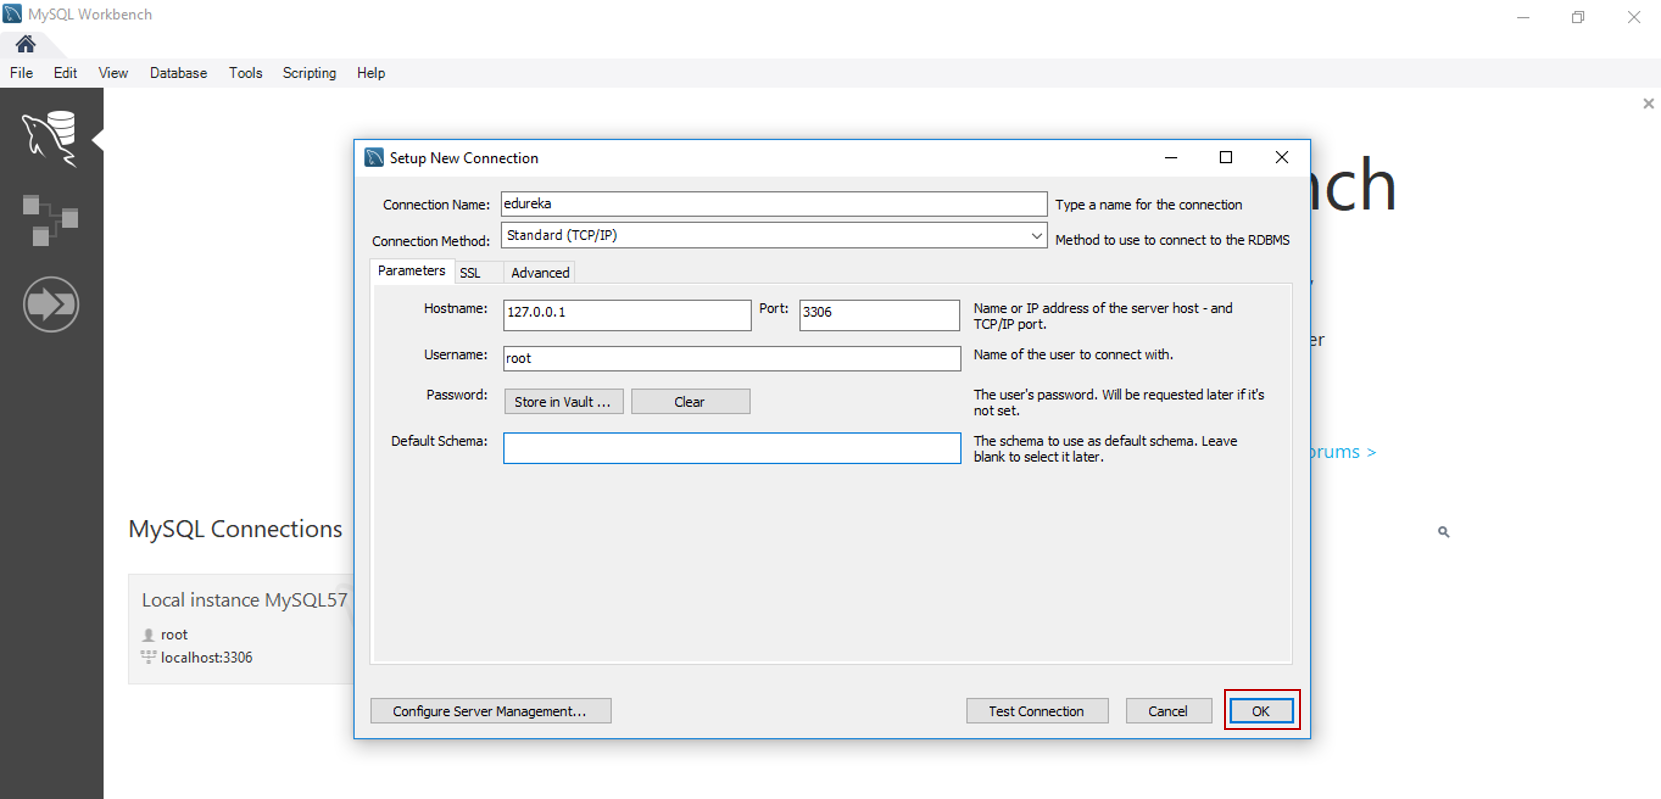Click the Default Schema field

click(x=732, y=448)
